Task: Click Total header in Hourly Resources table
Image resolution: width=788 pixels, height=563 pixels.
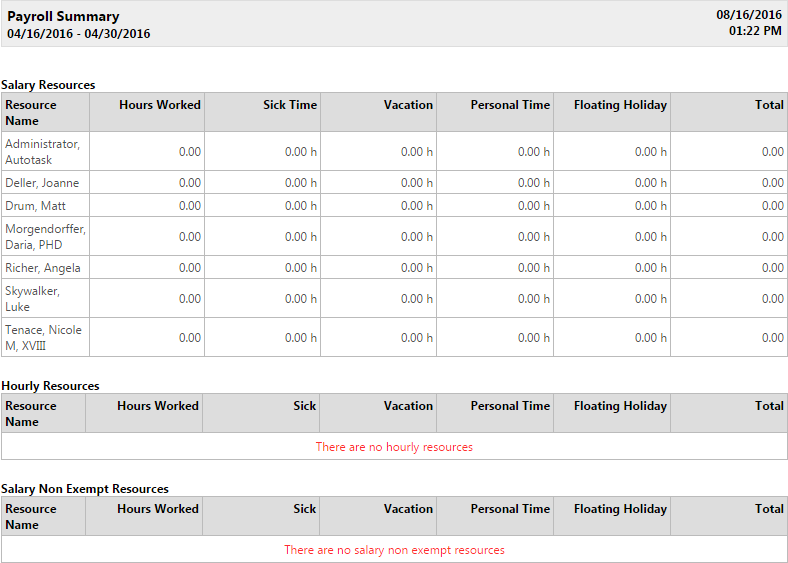Action: click(769, 406)
